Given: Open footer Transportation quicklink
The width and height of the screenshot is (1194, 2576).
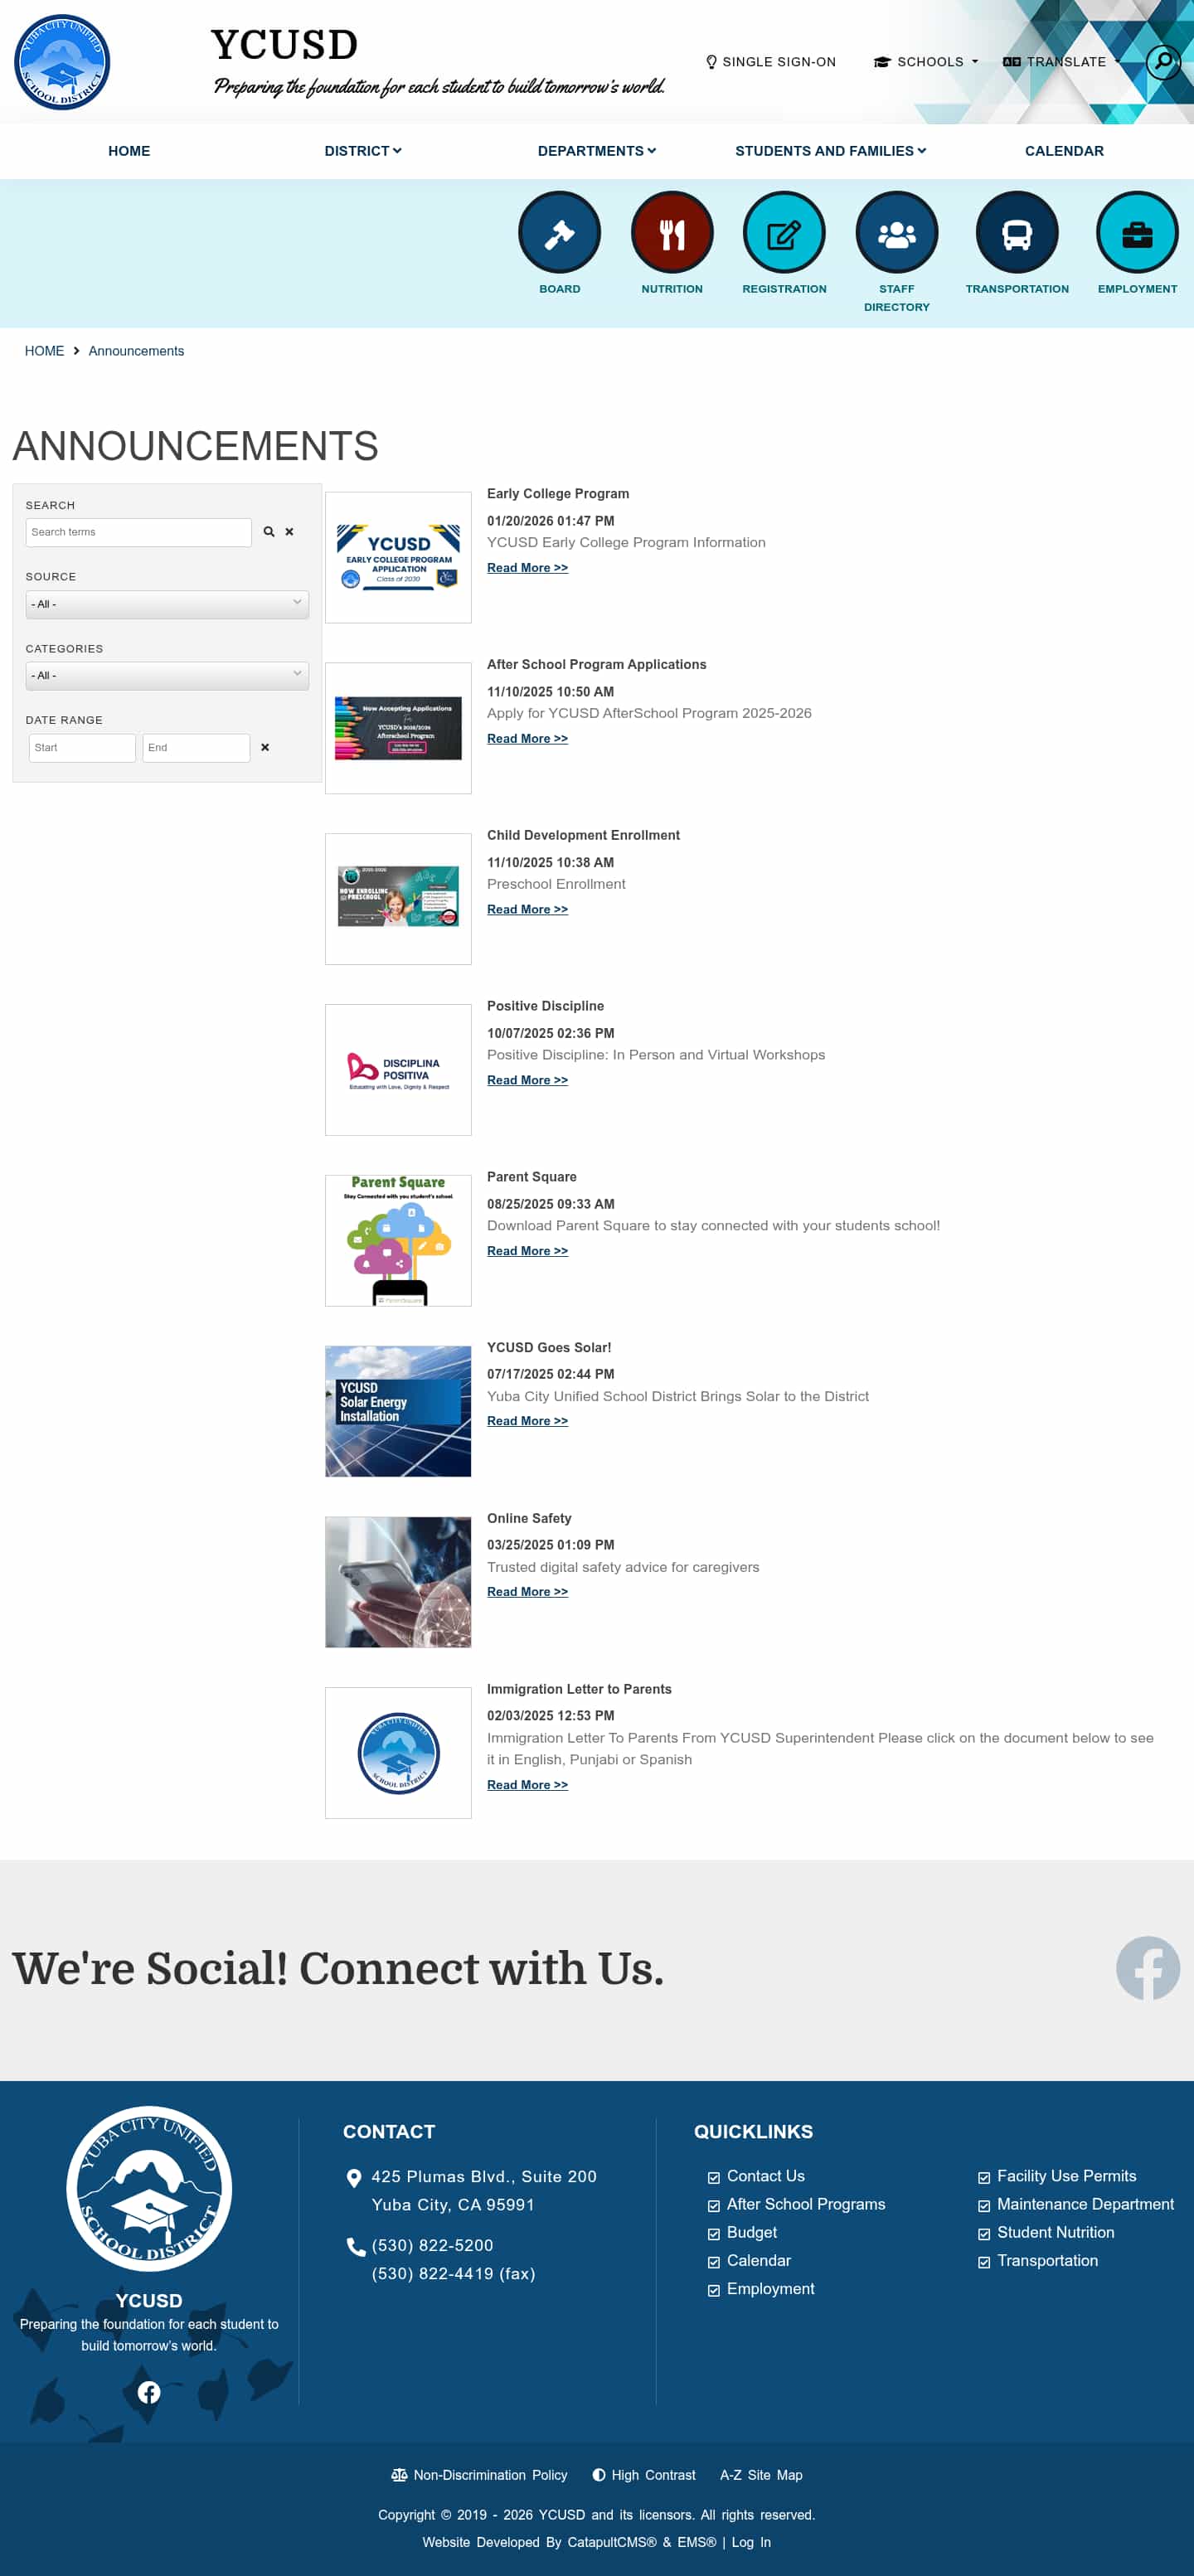Looking at the screenshot, I should 1047,2260.
